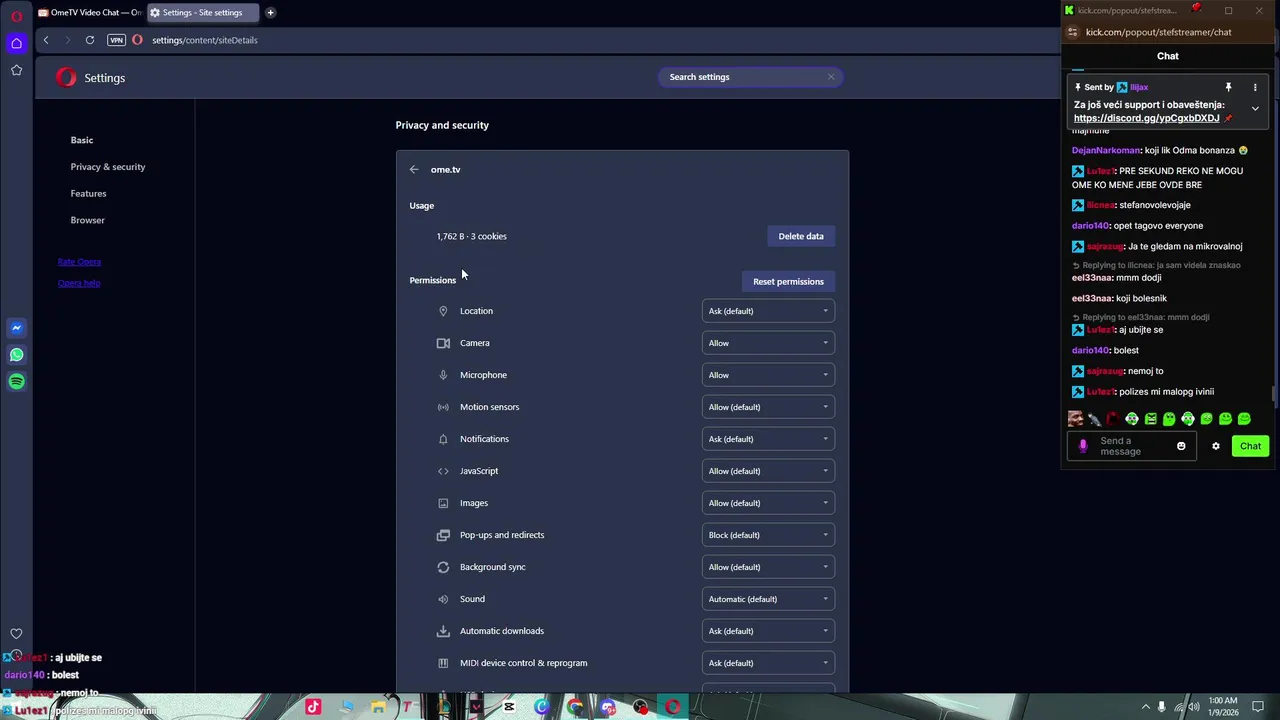Open the Motion sensors permission dropdown

[x=768, y=407]
